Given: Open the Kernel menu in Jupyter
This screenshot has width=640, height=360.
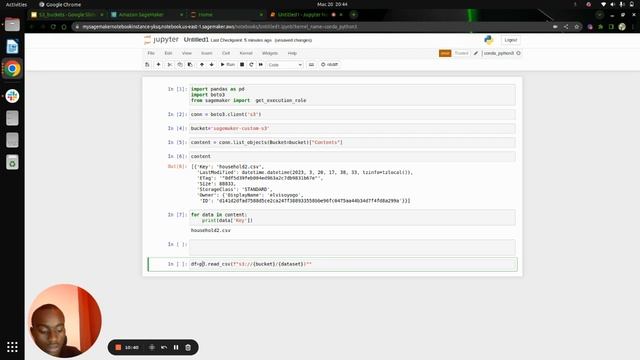Looking at the screenshot, I should pos(246,53).
